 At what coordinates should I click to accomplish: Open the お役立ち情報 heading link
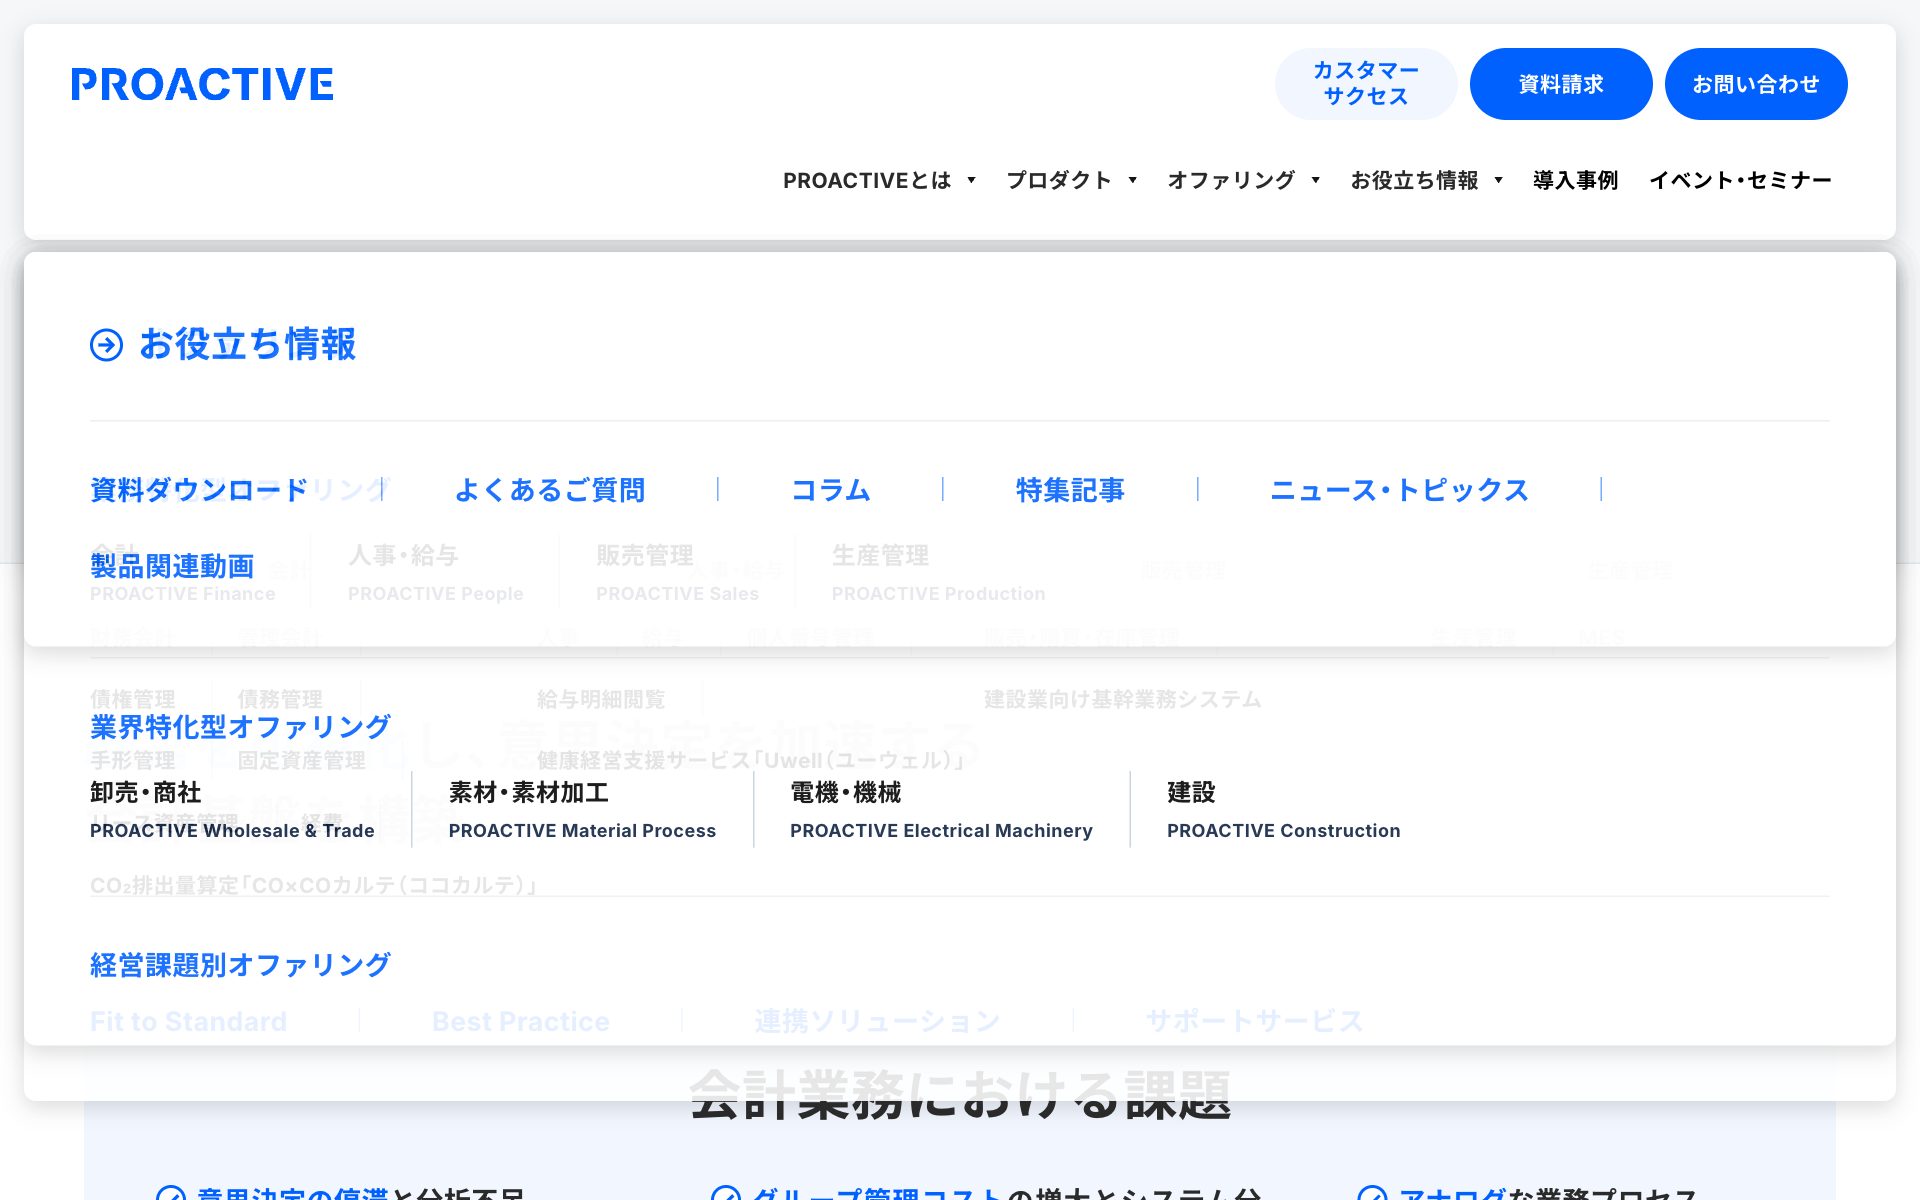pyautogui.click(x=247, y=344)
